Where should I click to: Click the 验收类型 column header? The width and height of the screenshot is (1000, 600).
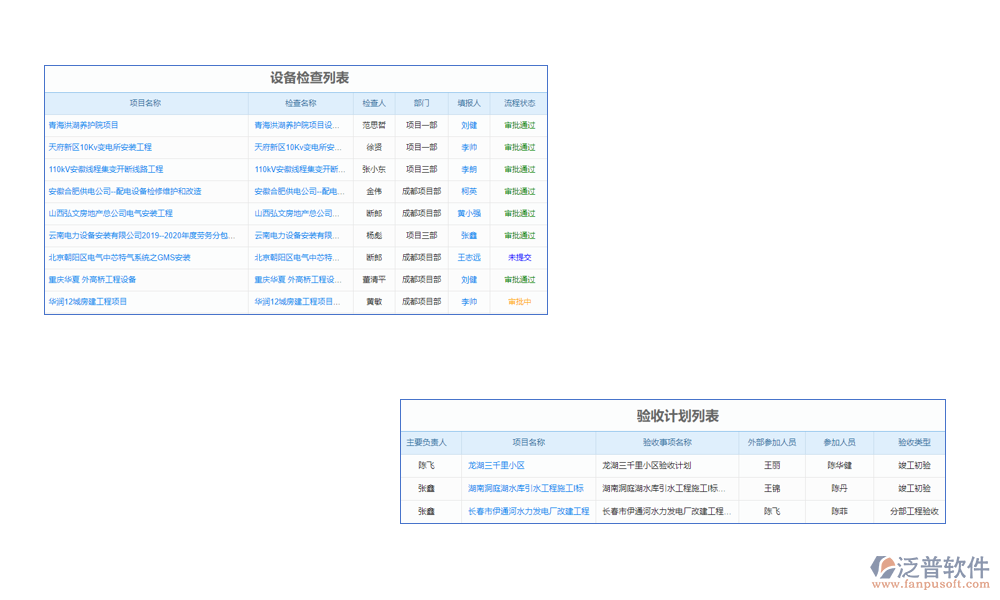click(x=913, y=441)
